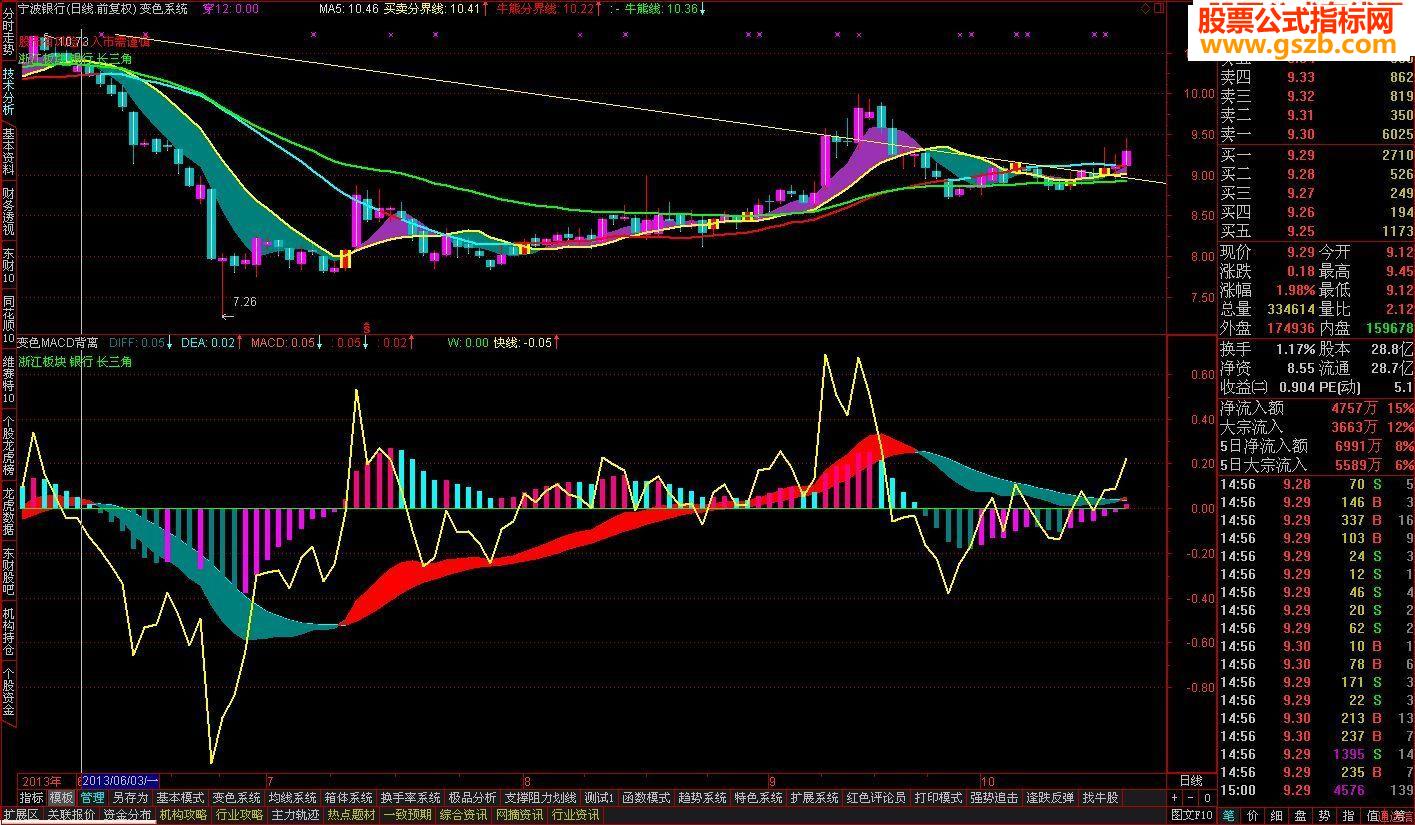Switch to 基本模式 template
Viewport: 1415px width, 825px height.
[180, 798]
